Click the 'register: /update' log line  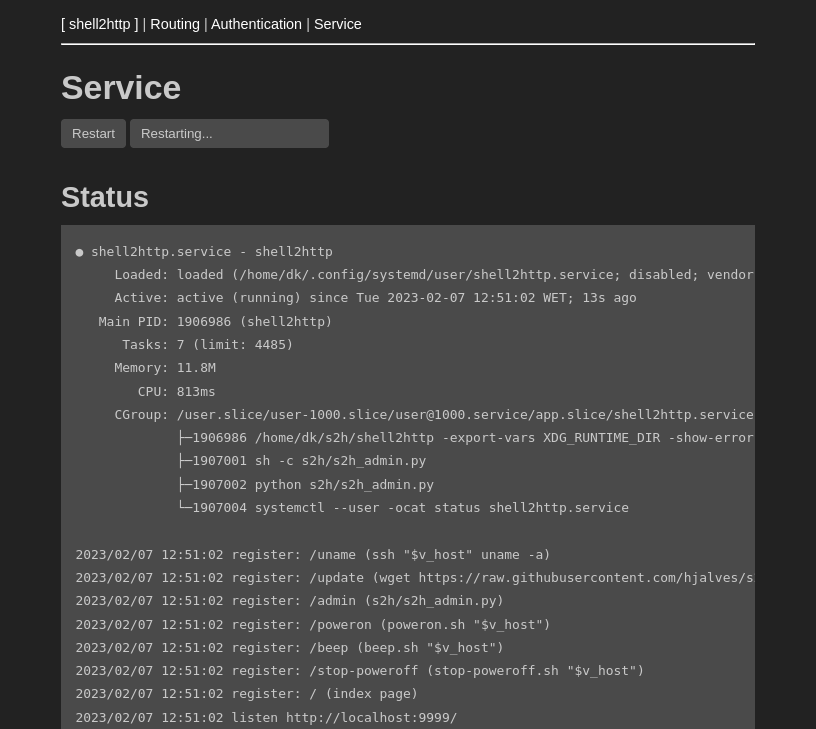click(x=415, y=578)
